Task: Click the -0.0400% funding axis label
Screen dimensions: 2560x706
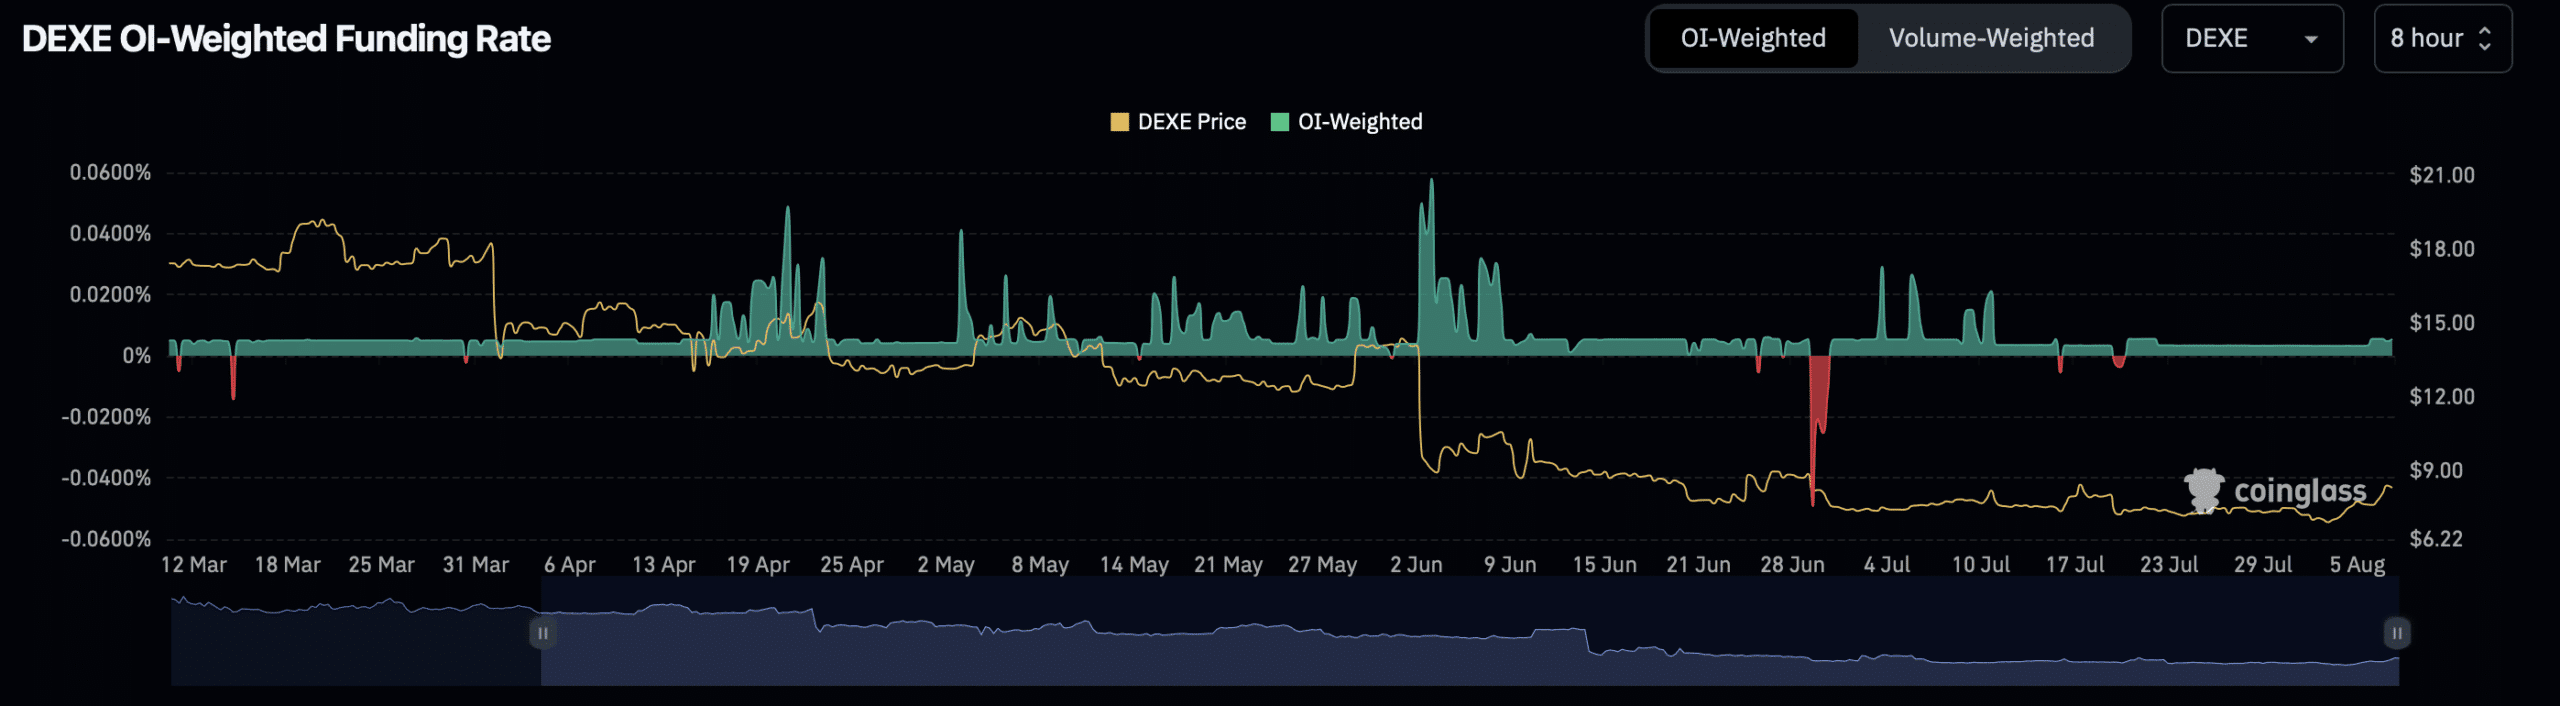Action: 106,478
